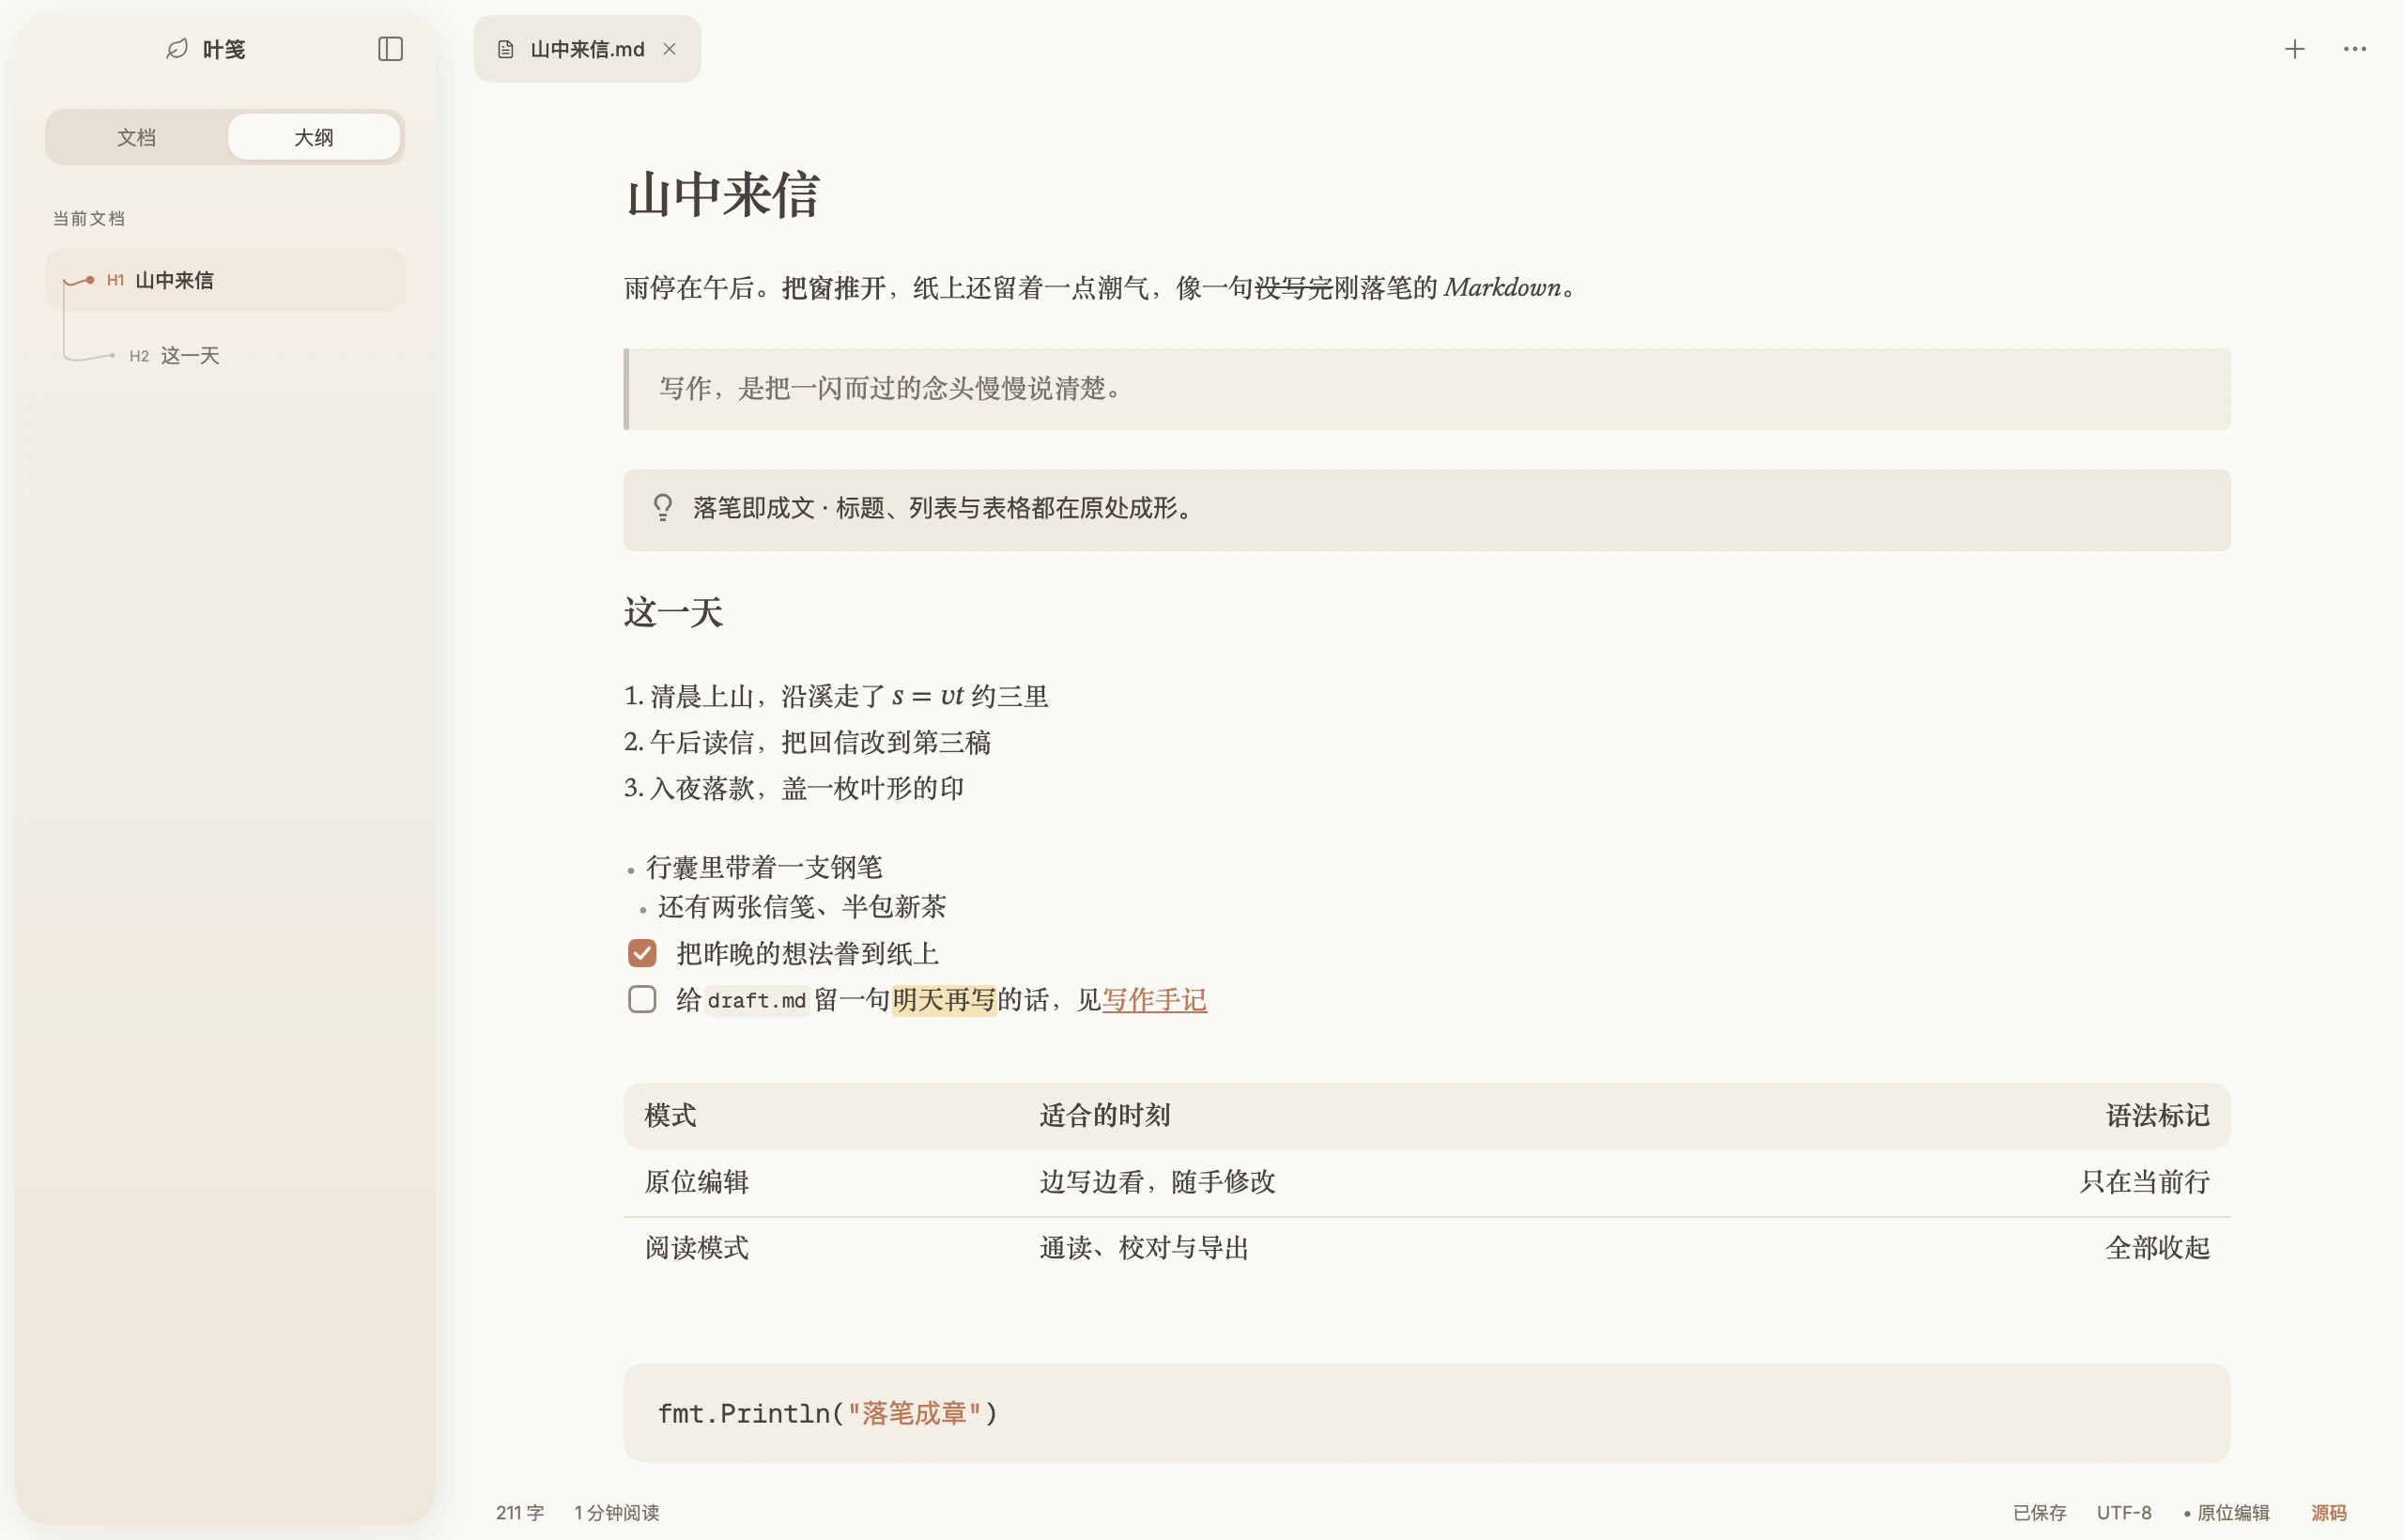Click list item 入夜落款，盖一枚叶形的印
The height and width of the screenshot is (1540, 2404).
click(794, 788)
